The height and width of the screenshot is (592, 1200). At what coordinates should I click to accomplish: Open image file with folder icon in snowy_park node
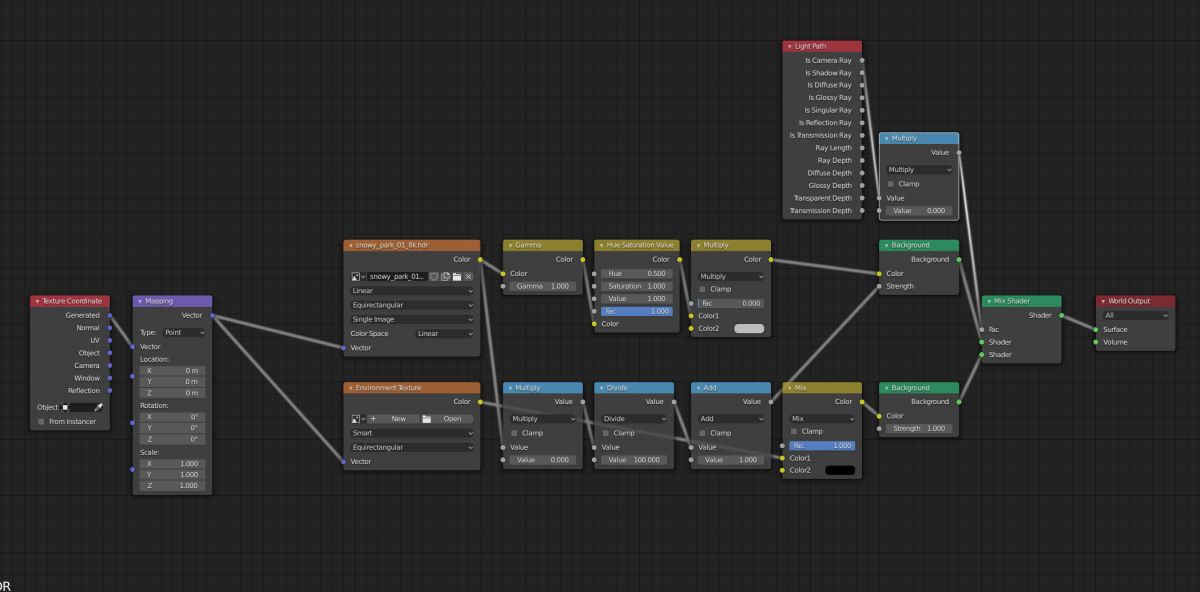(x=457, y=276)
